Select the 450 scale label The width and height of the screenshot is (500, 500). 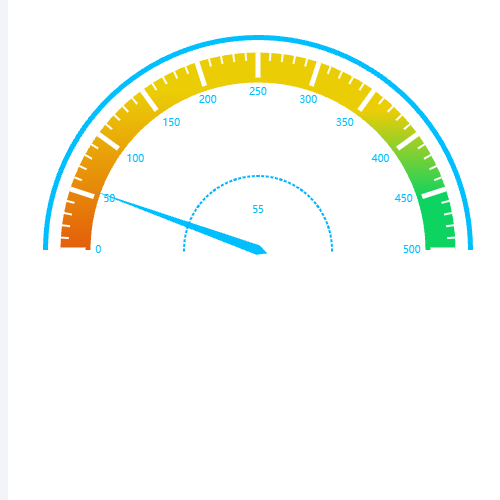[x=404, y=198]
